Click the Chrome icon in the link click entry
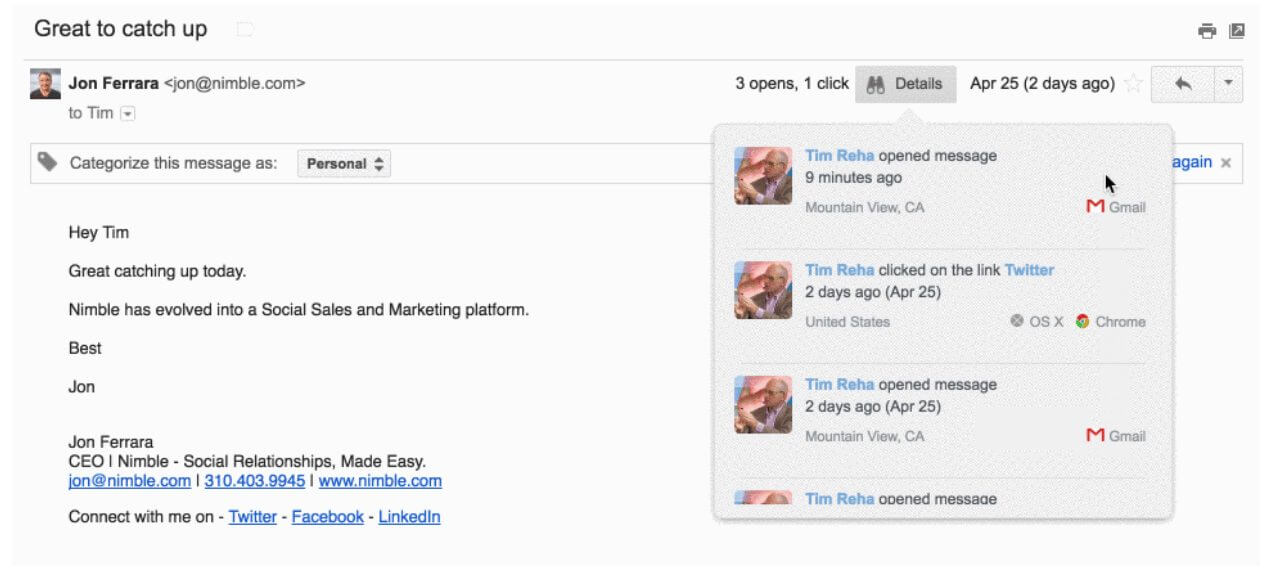1268x586 pixels. [x=1082, y=321]
